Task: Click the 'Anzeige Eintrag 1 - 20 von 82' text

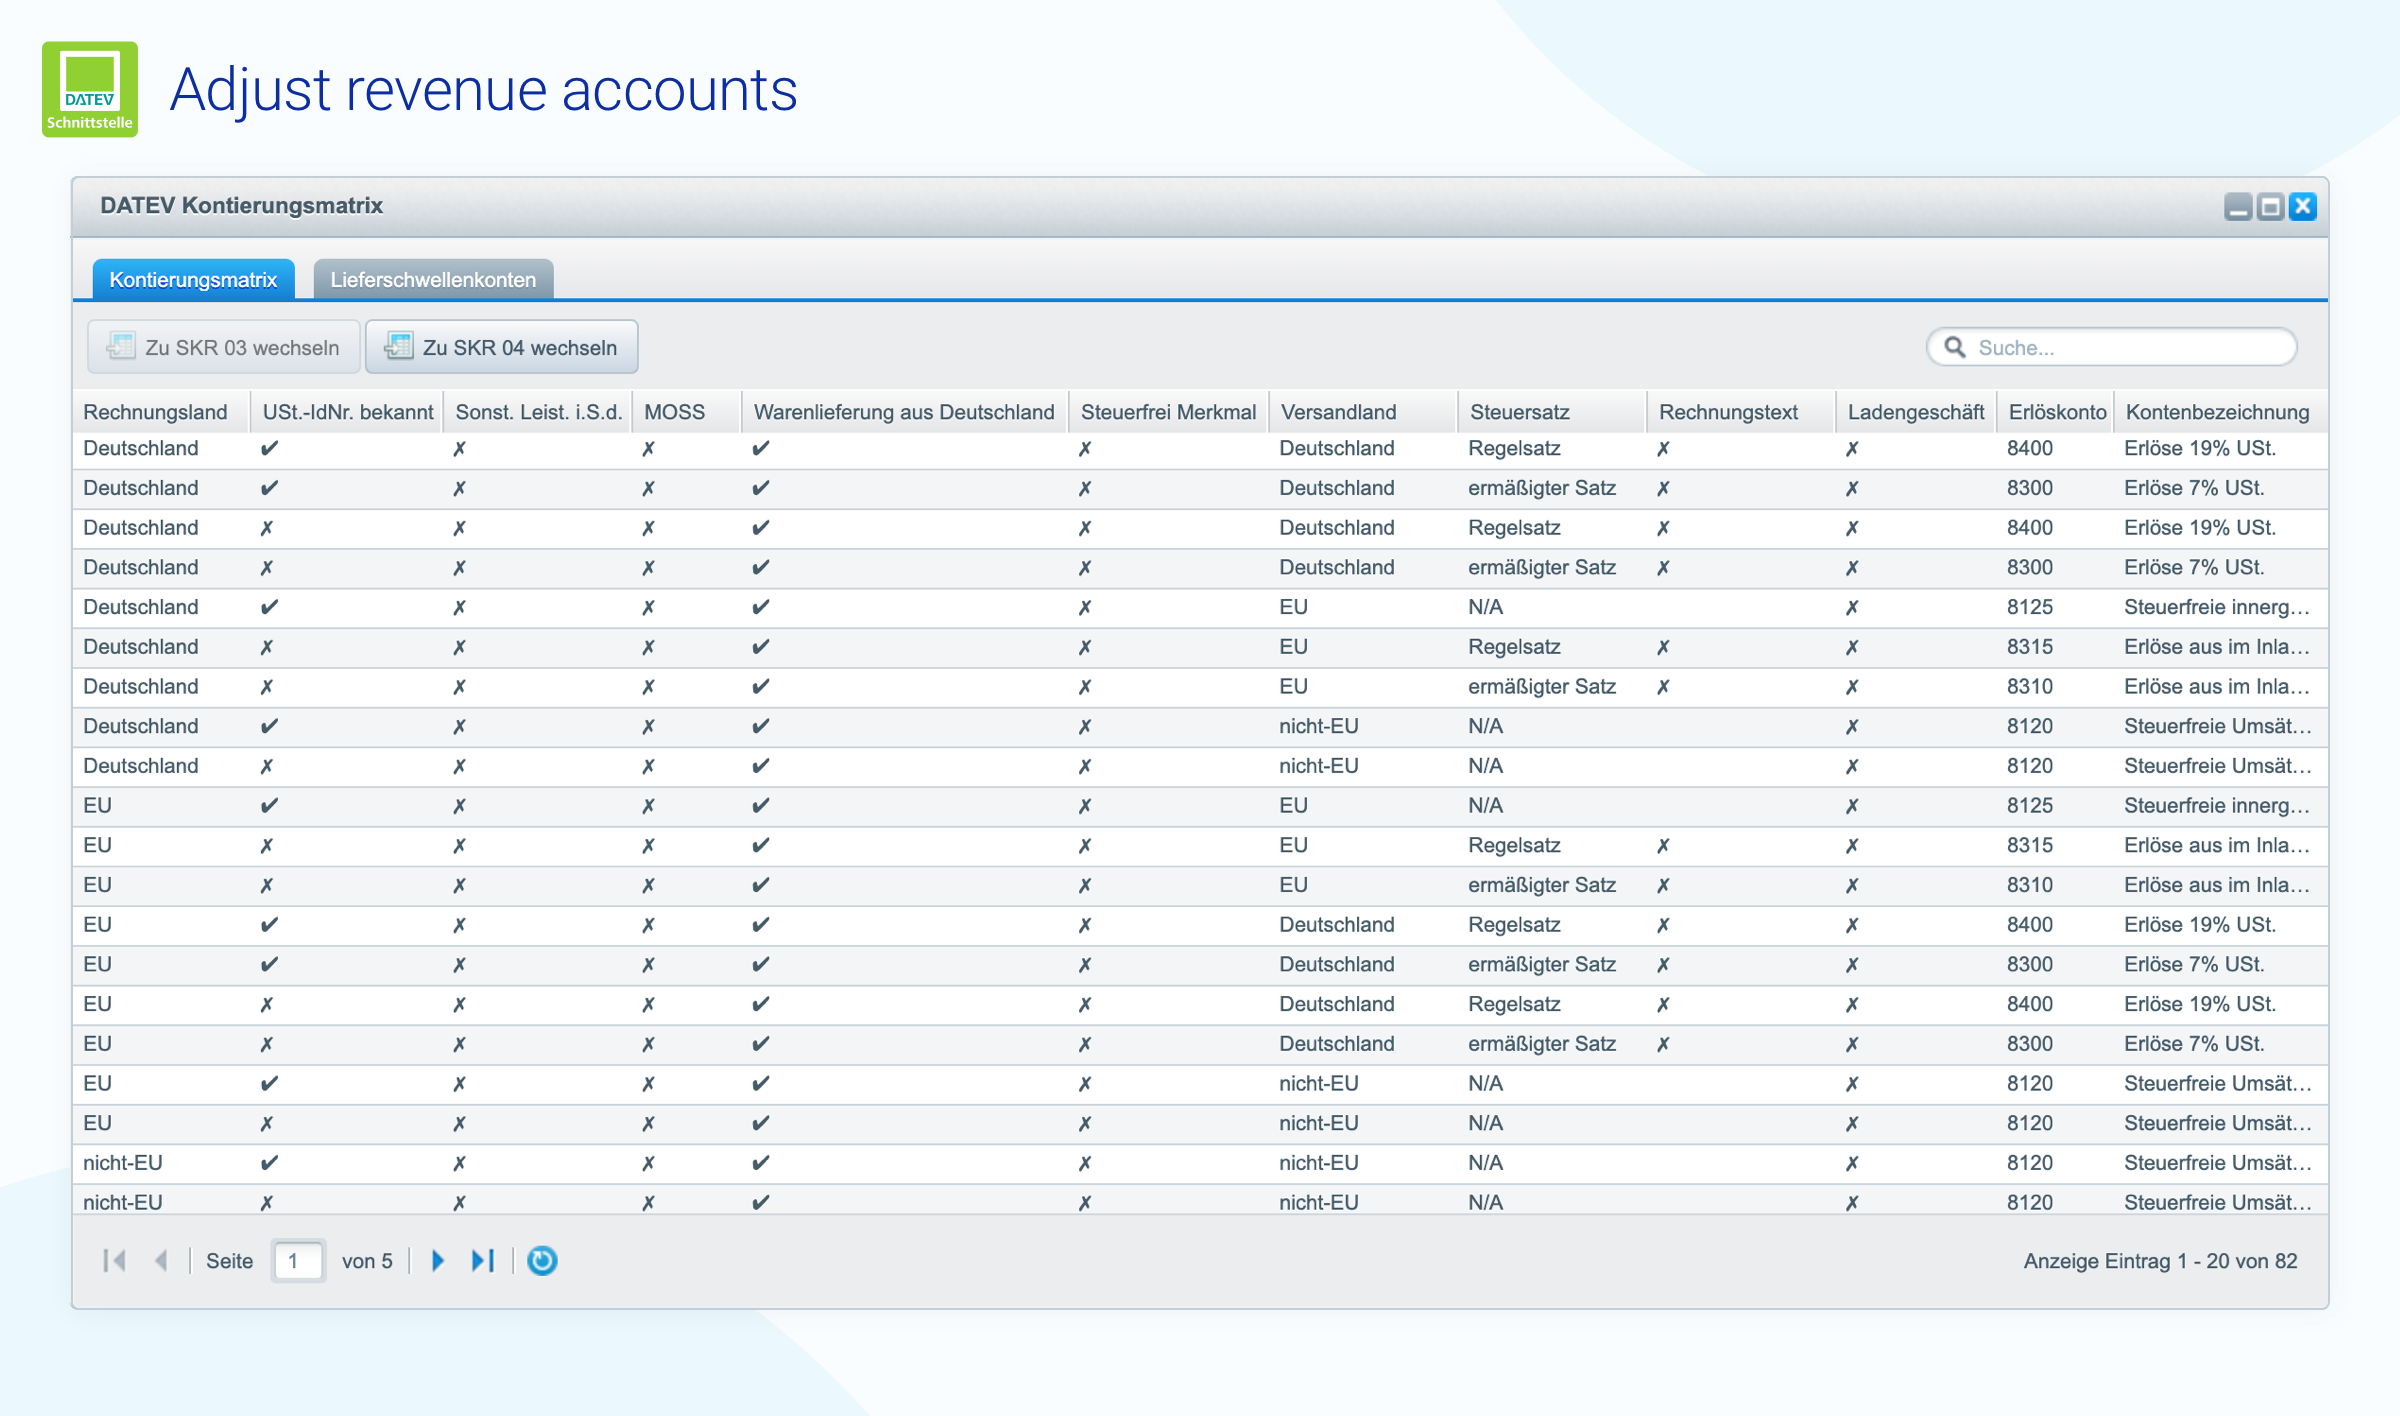Action: (2160, 1261)
